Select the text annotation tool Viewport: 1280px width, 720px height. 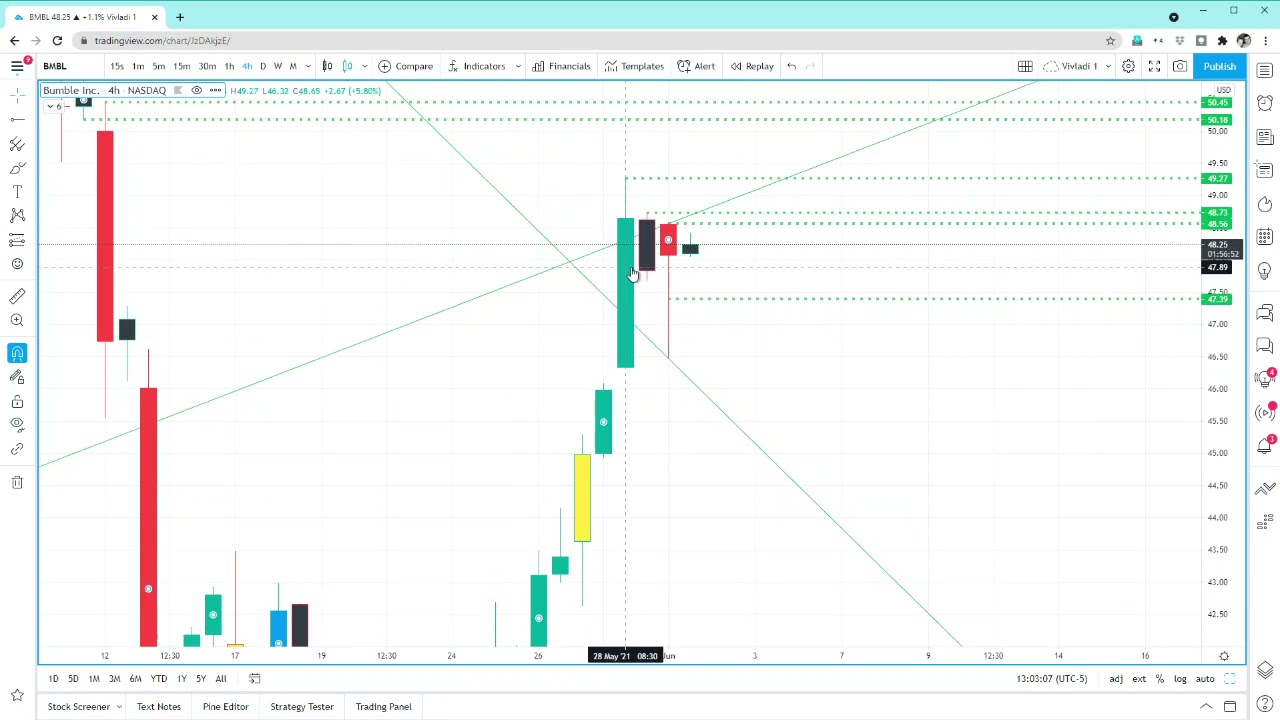click(x=17, y=192)
